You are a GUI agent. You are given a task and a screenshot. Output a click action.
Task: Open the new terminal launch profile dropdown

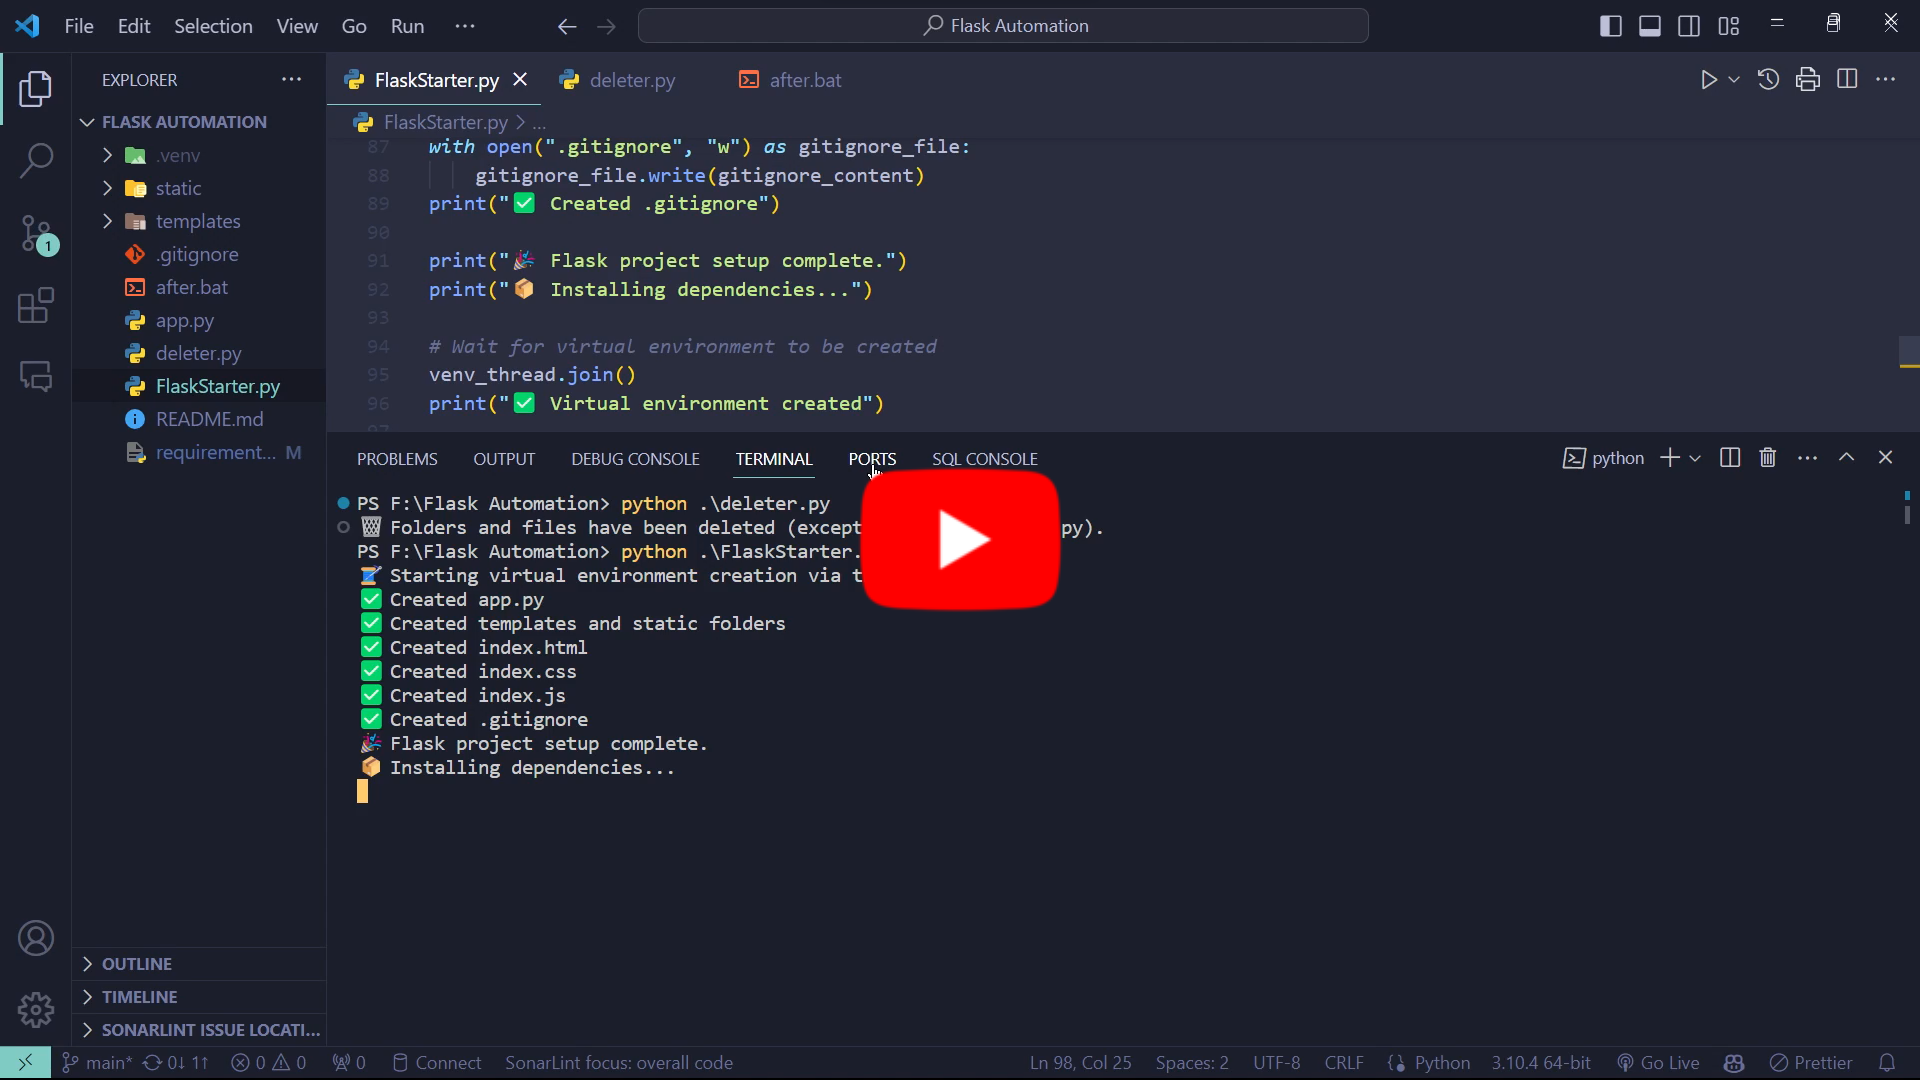1695,458
